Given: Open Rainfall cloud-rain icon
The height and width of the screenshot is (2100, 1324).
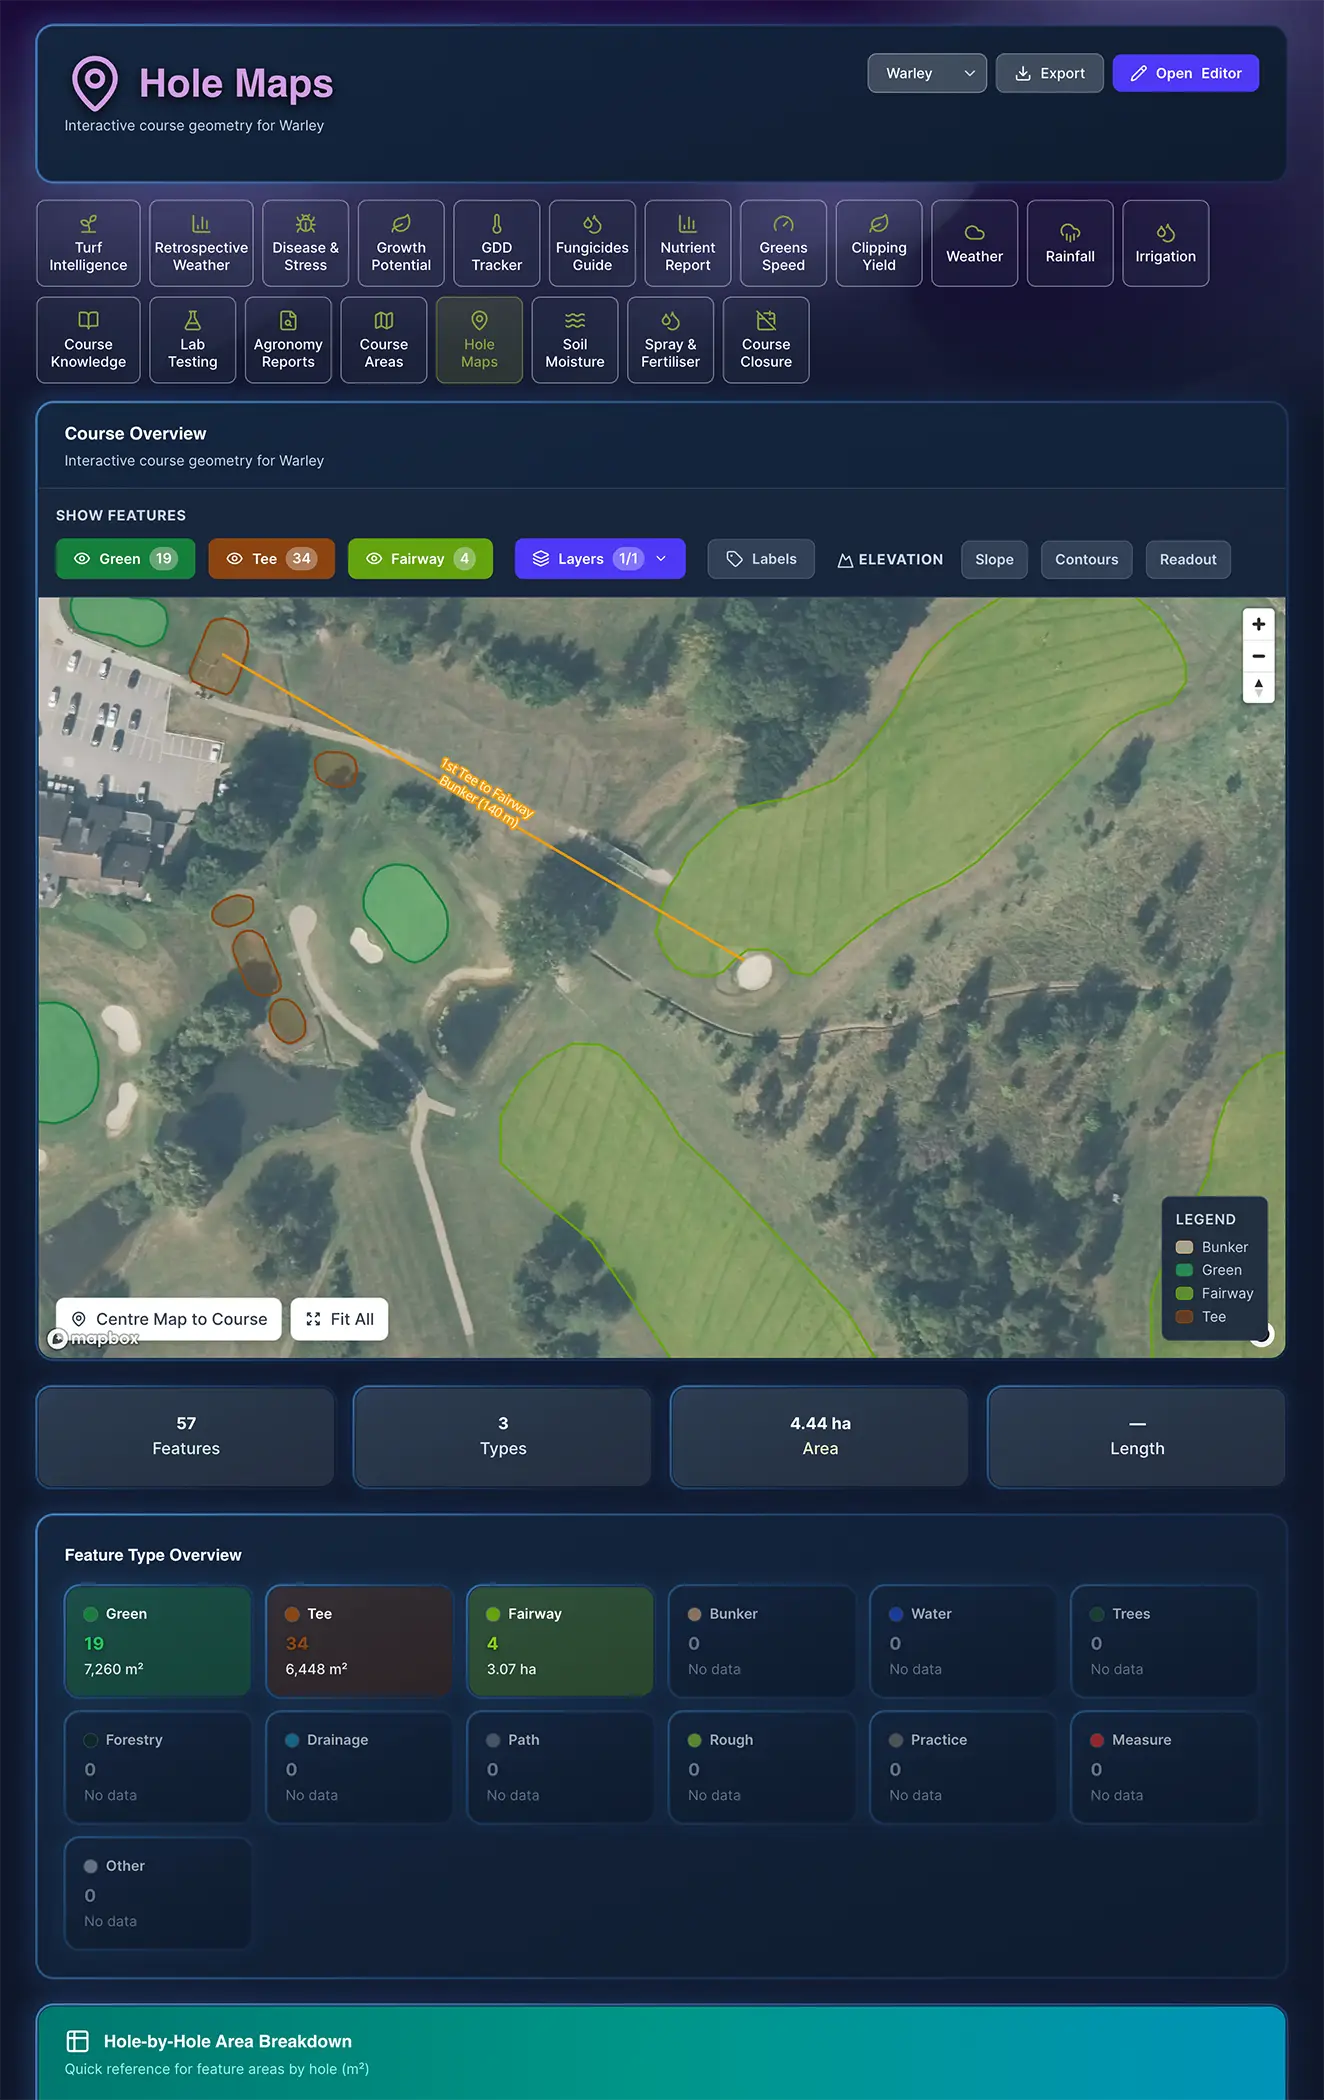Looking at the screenshot, I should tap(1070, 233).
